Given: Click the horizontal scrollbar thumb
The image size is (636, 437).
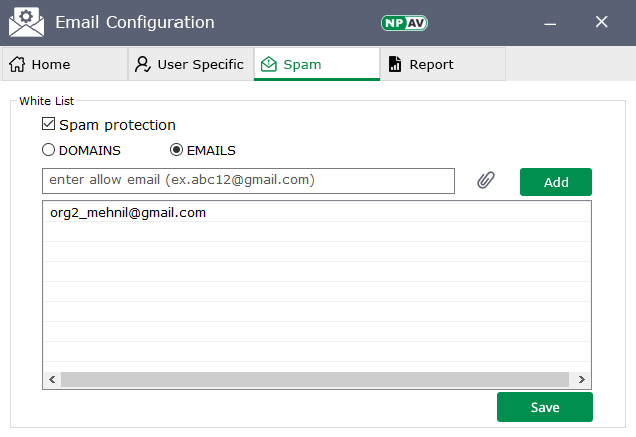Looking at the screenshot, I should (315, 380).
